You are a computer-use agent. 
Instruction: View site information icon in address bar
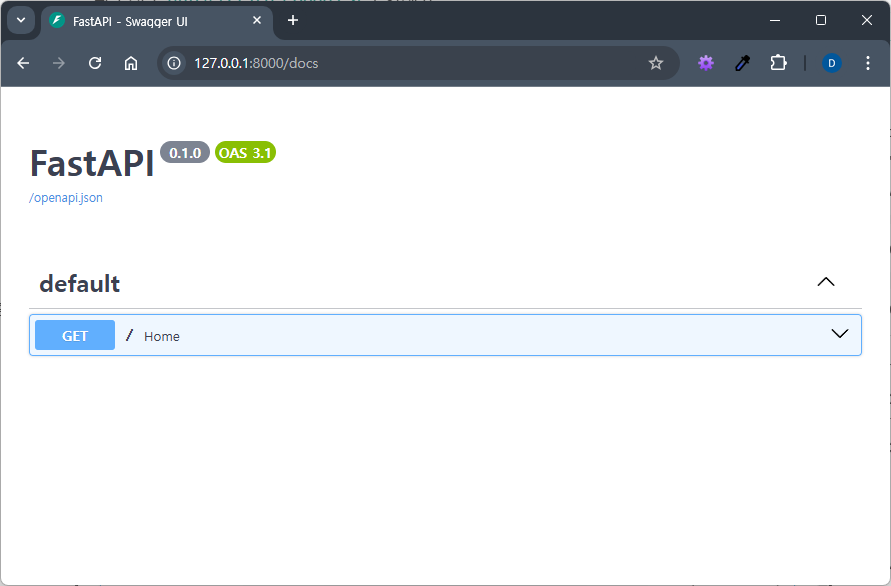[174, 63]
